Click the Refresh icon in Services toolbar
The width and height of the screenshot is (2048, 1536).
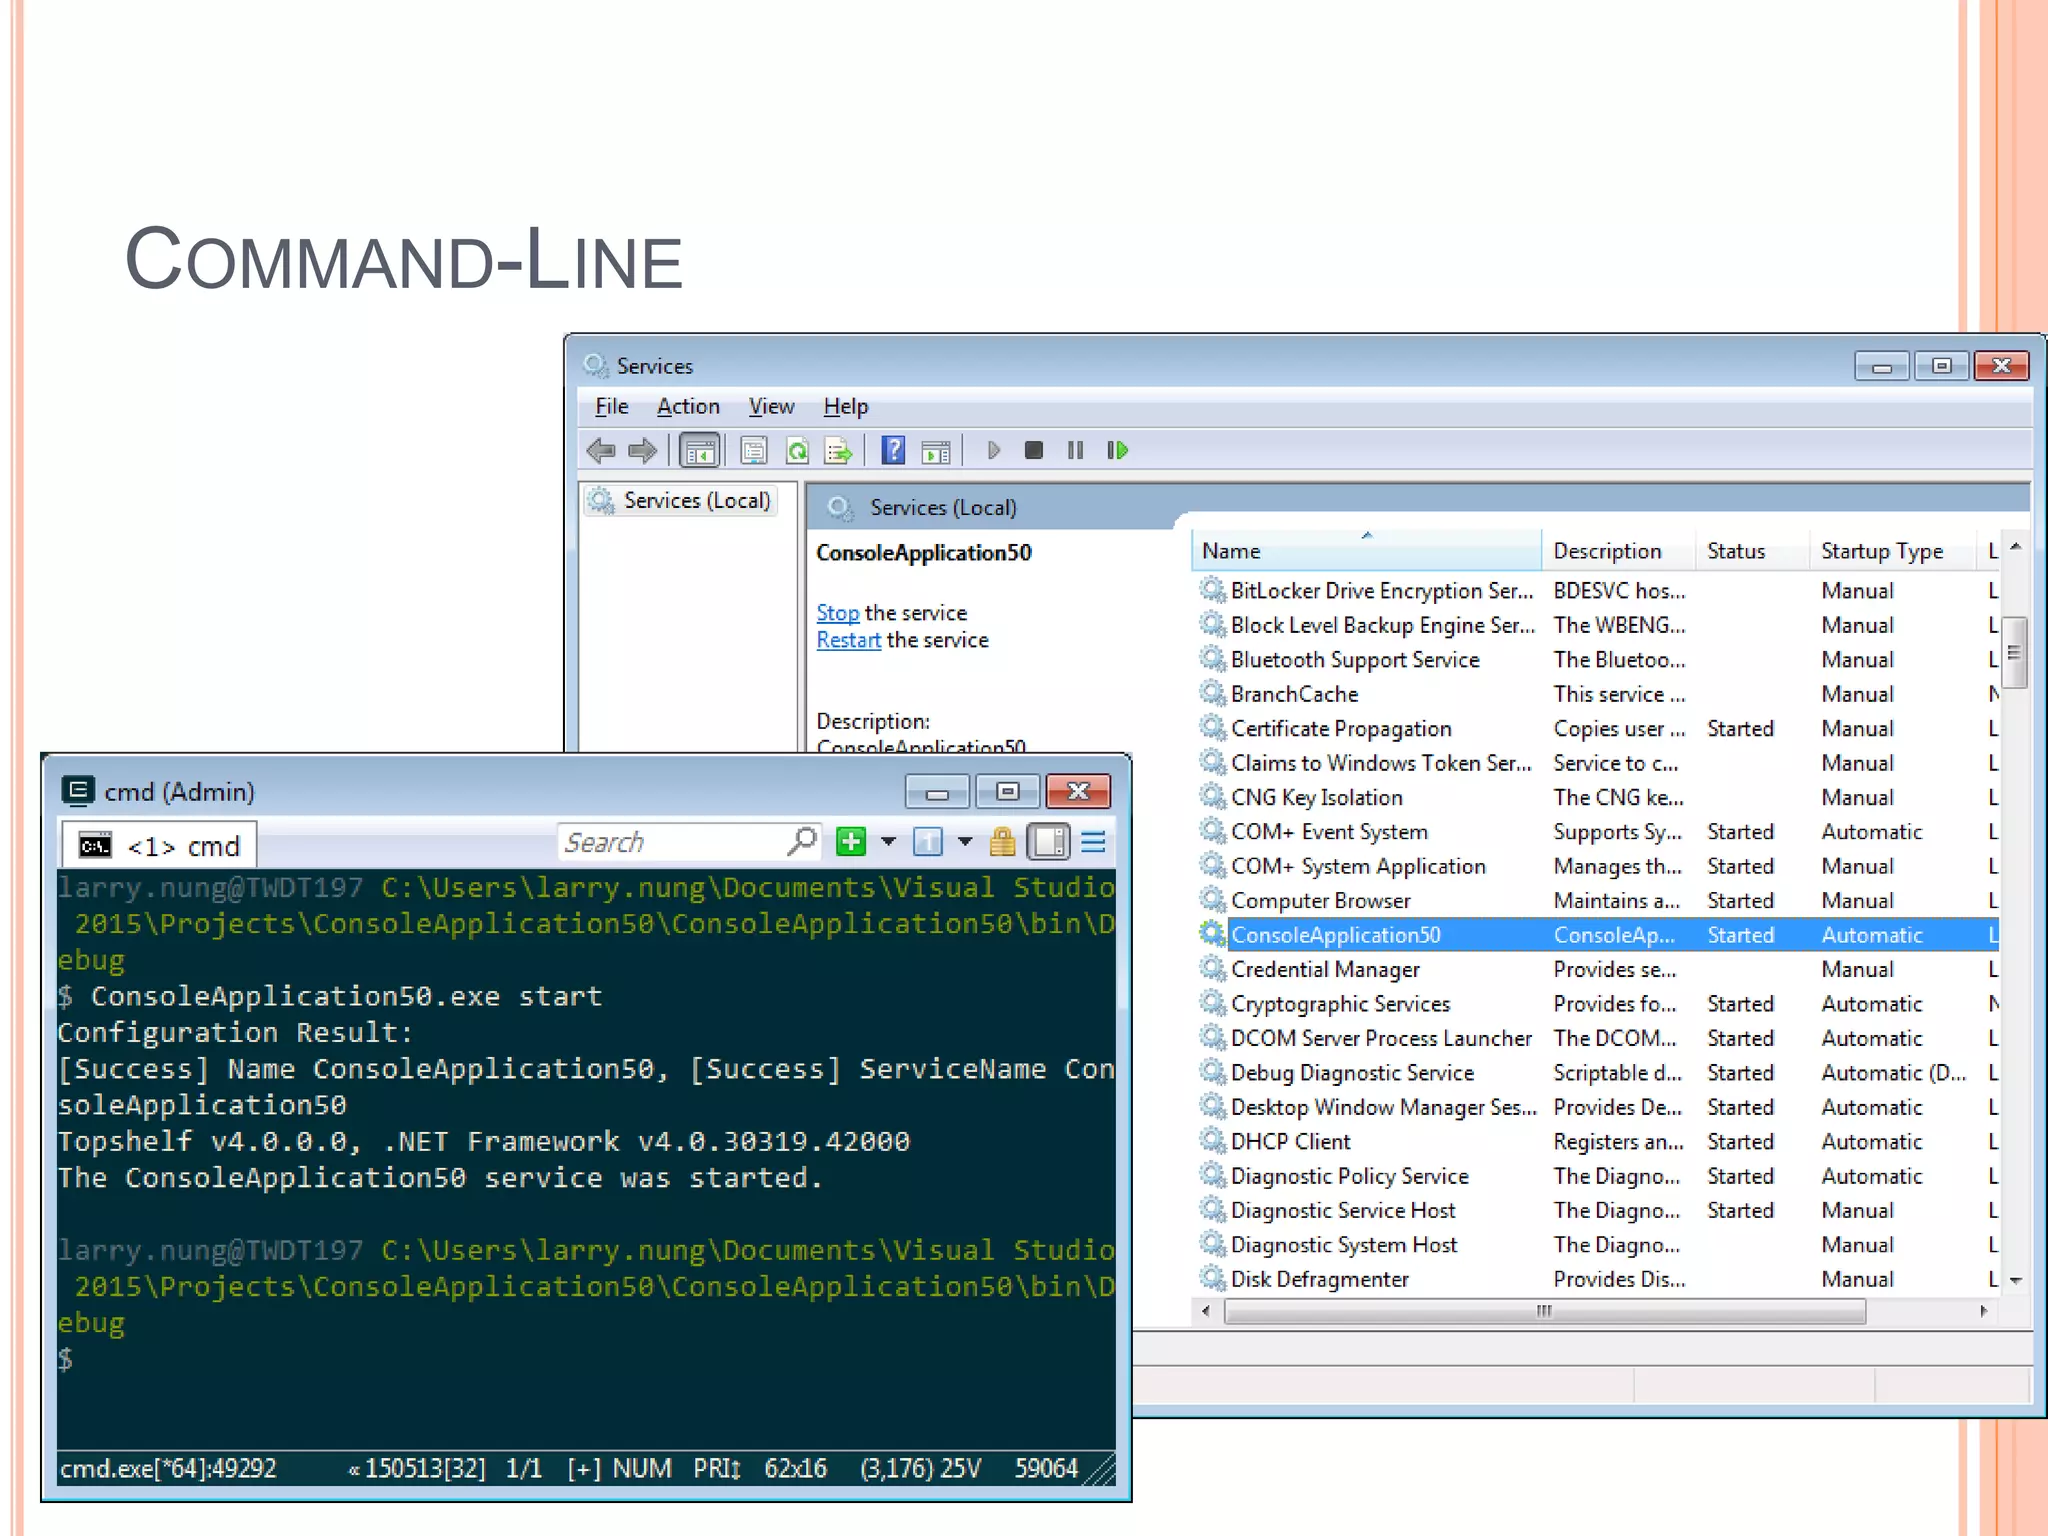tap(796, 451)
